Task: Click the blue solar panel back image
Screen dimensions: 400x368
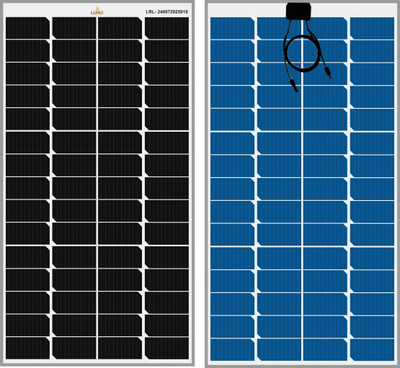Action: tap(302, 184)
